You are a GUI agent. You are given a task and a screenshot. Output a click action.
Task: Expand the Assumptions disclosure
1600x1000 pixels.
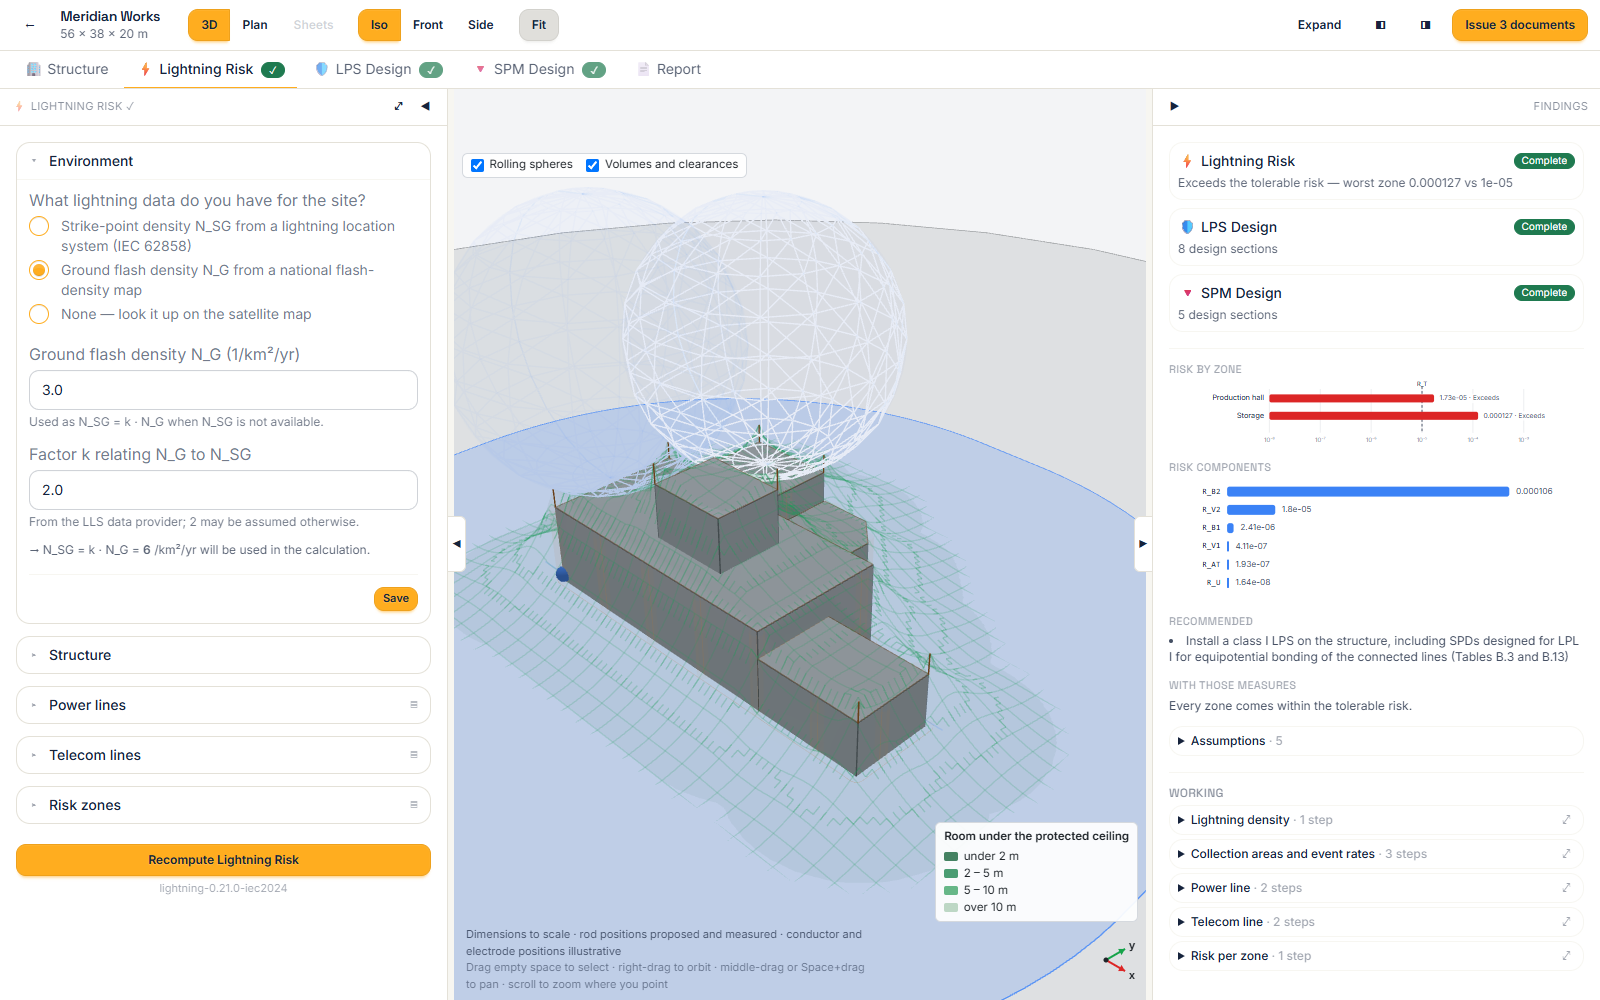[x=1375, y=741]
